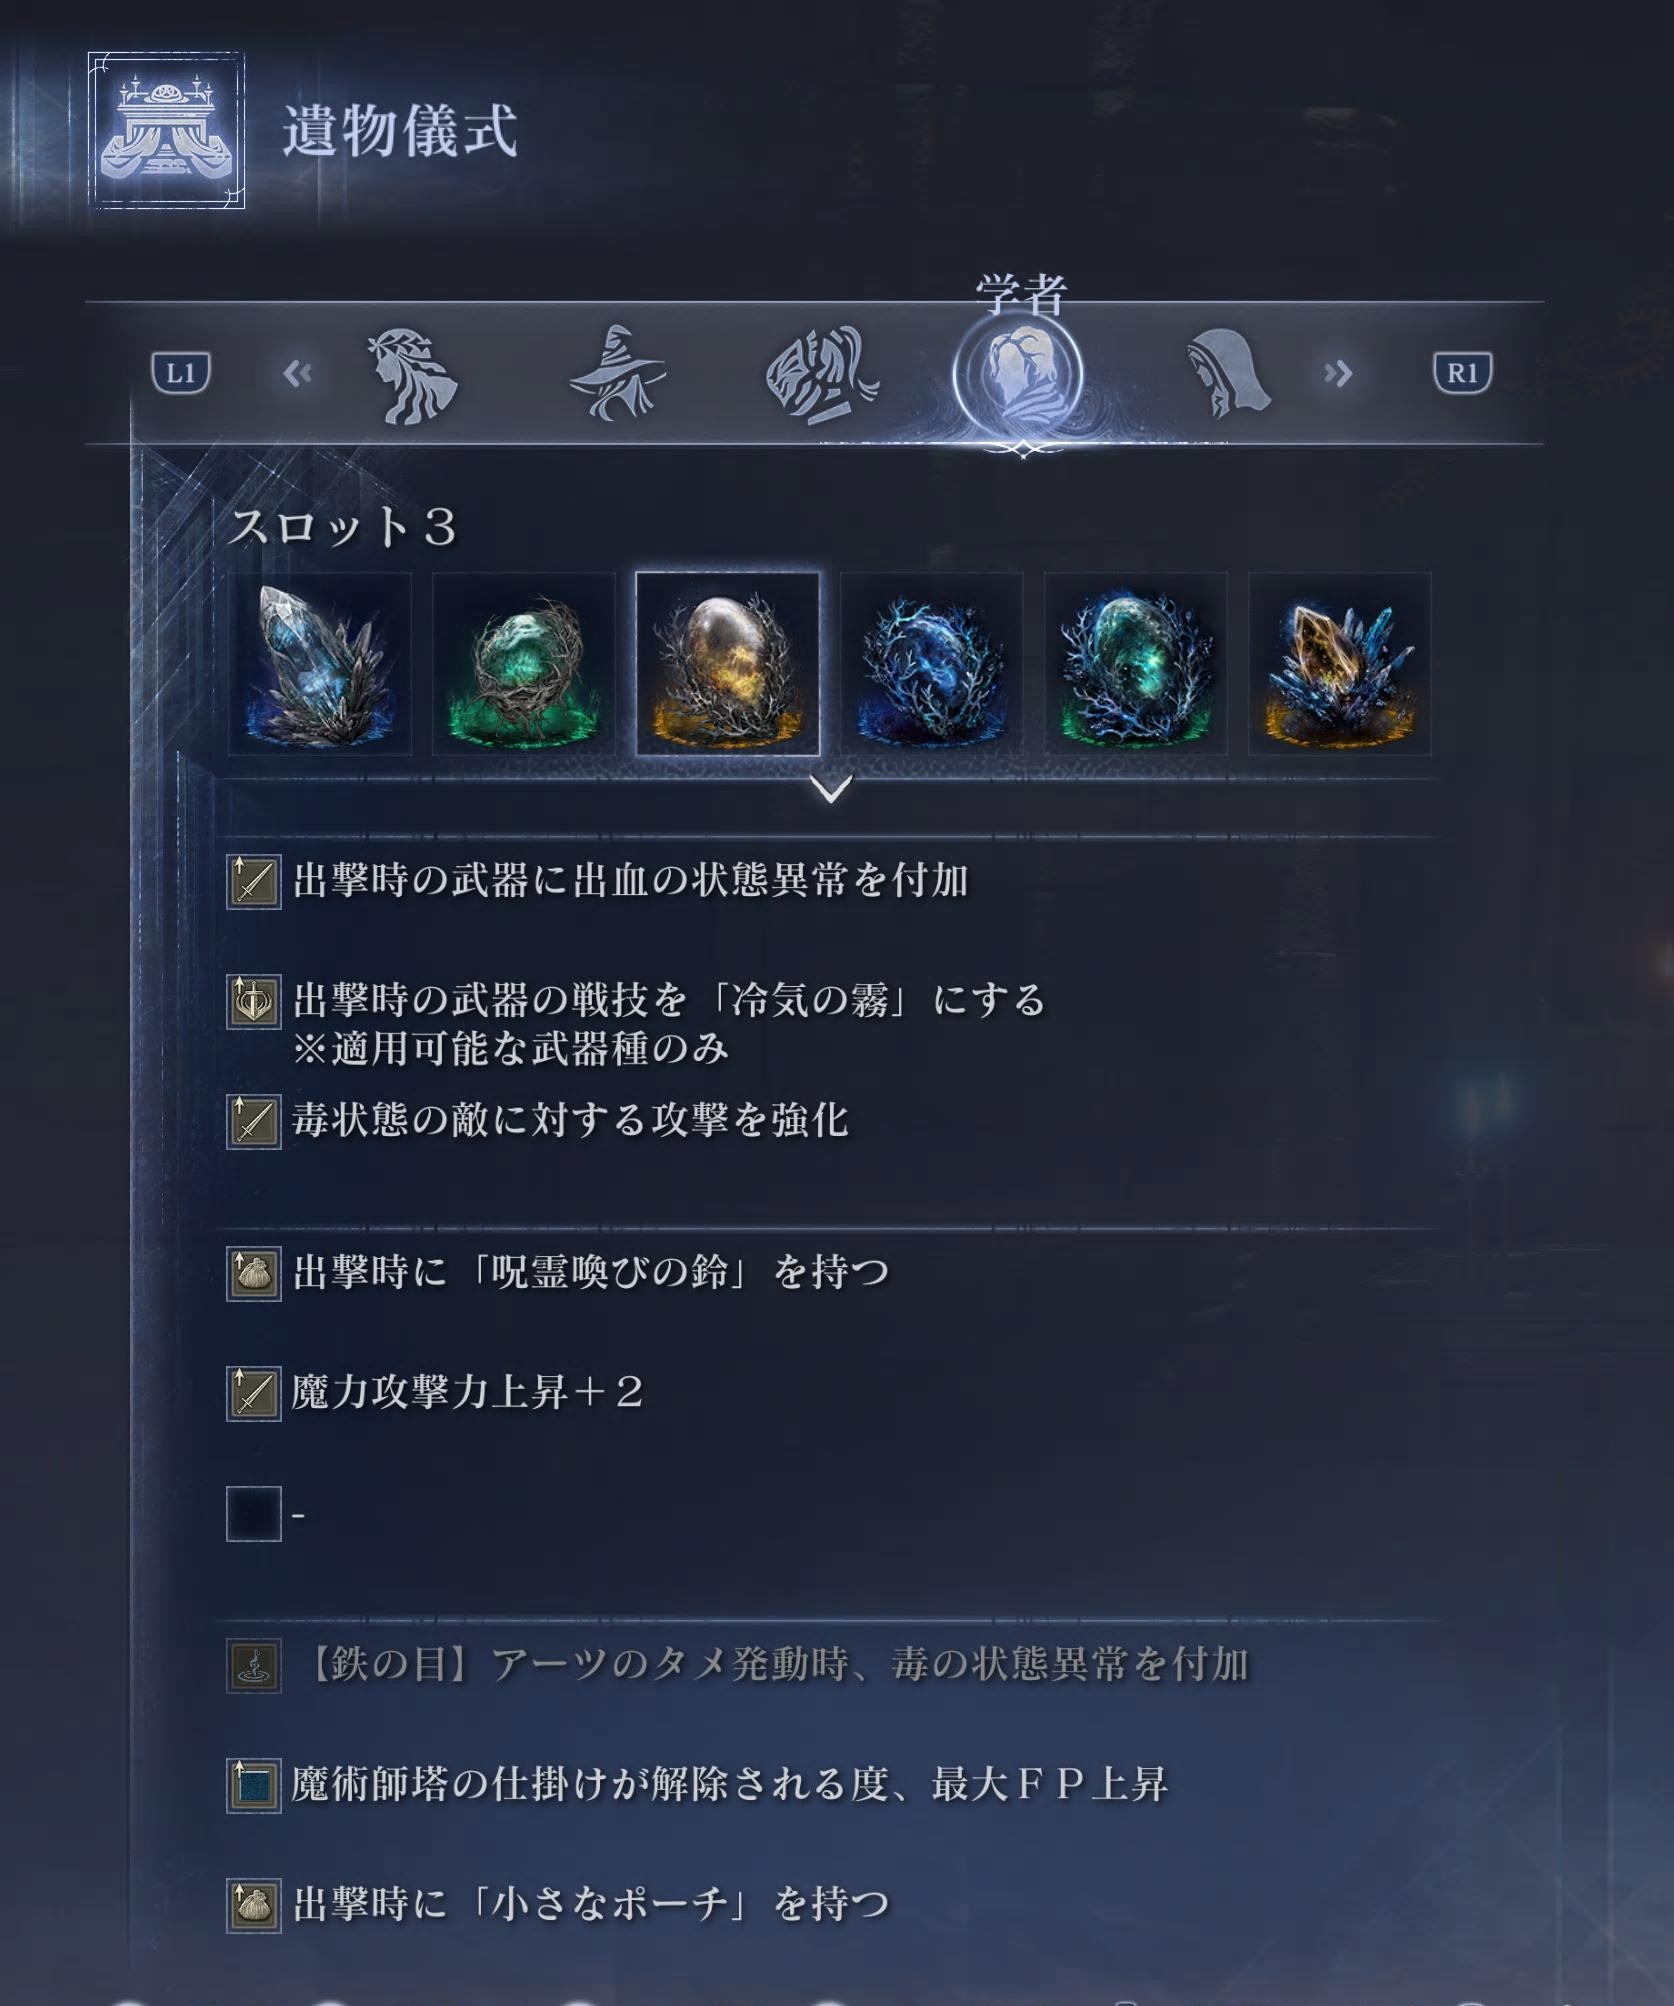Click the 魔術師塔 FP effect blue square icon

[253, 1785]
